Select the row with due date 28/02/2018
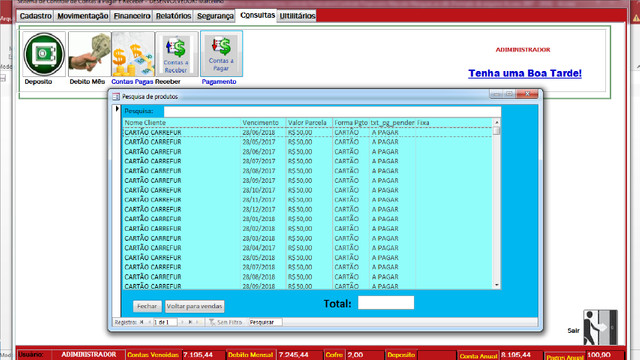 tap(308, 229)
